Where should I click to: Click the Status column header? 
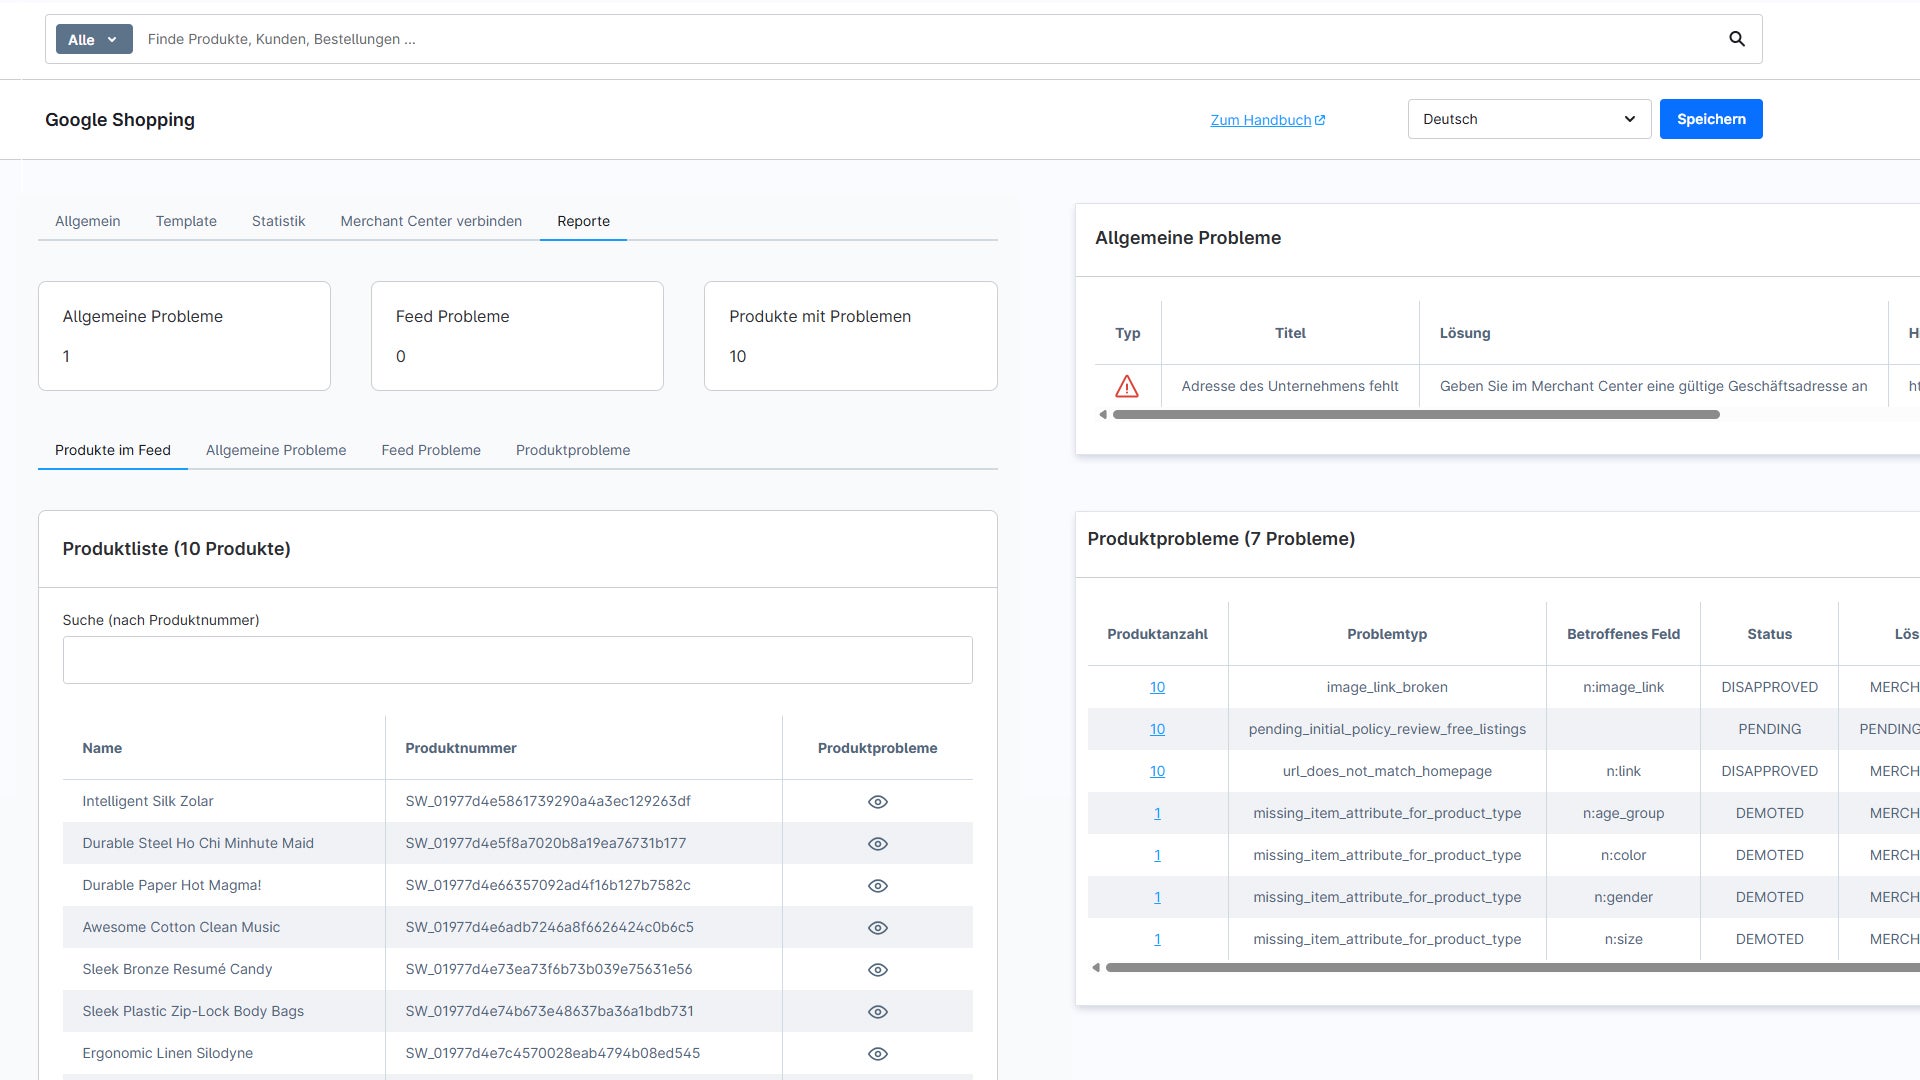1769,634
